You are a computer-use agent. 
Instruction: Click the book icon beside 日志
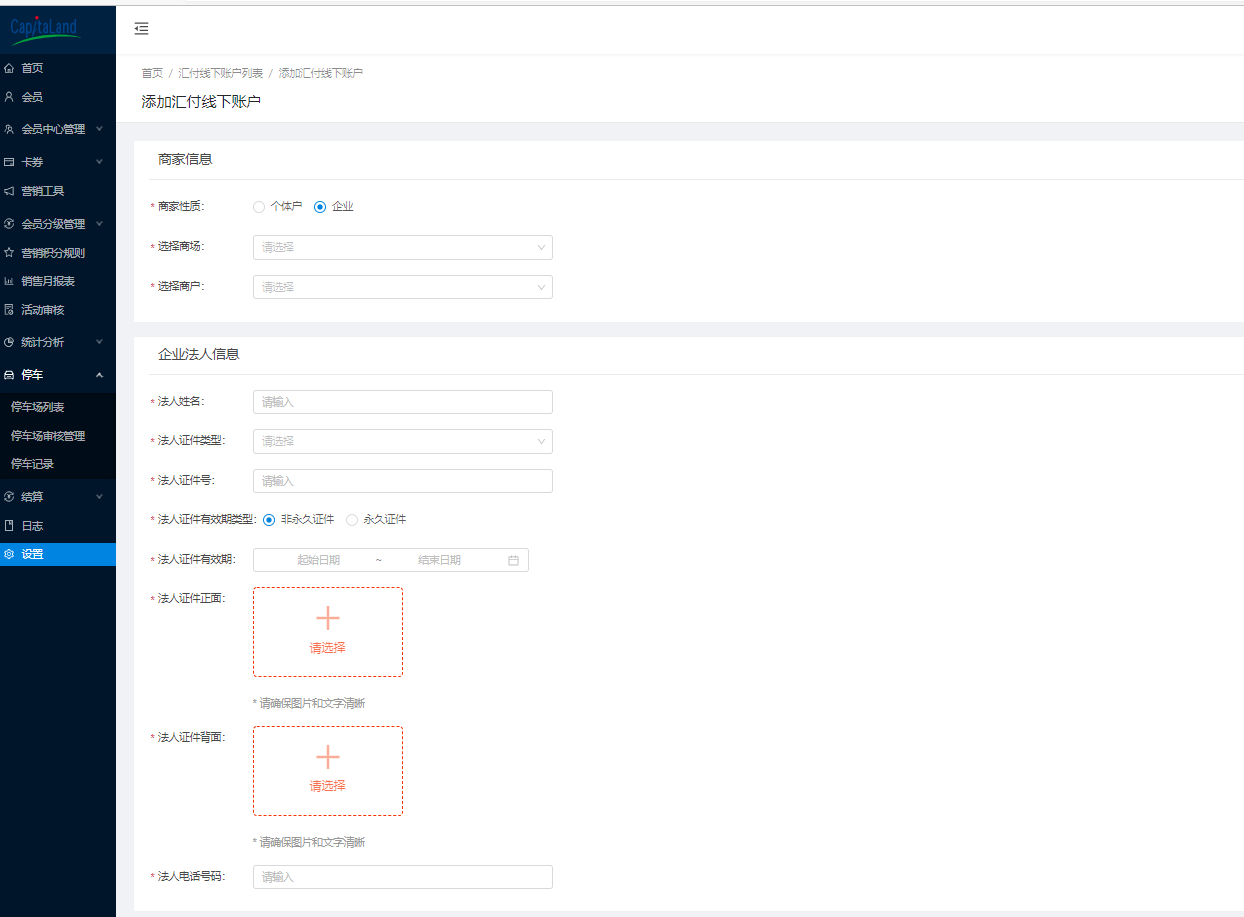click(x=9, y=525)
